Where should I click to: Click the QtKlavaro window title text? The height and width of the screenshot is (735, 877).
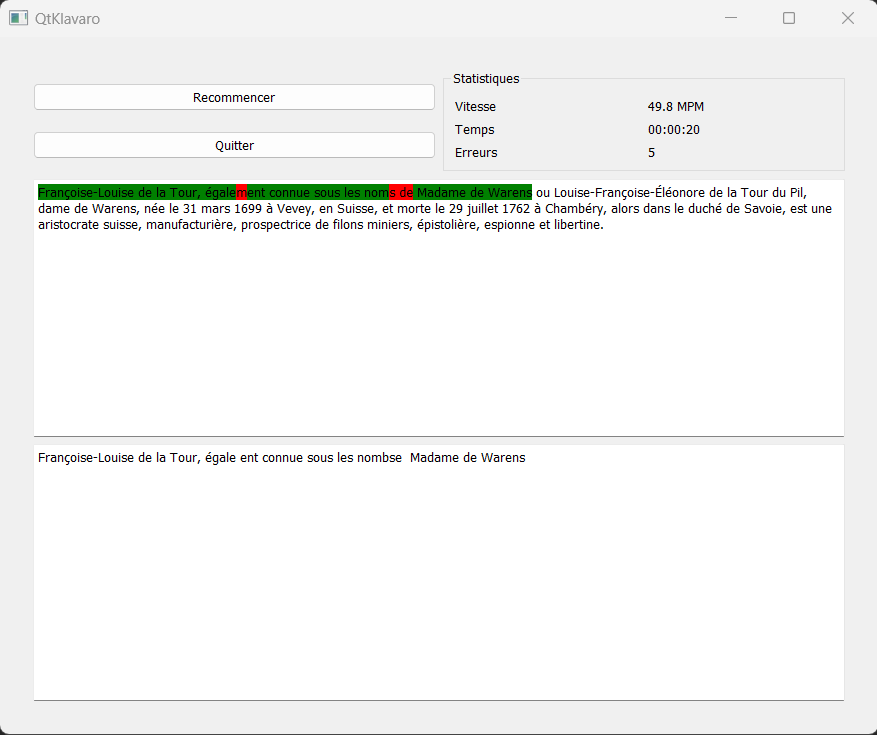pos(68,18)
